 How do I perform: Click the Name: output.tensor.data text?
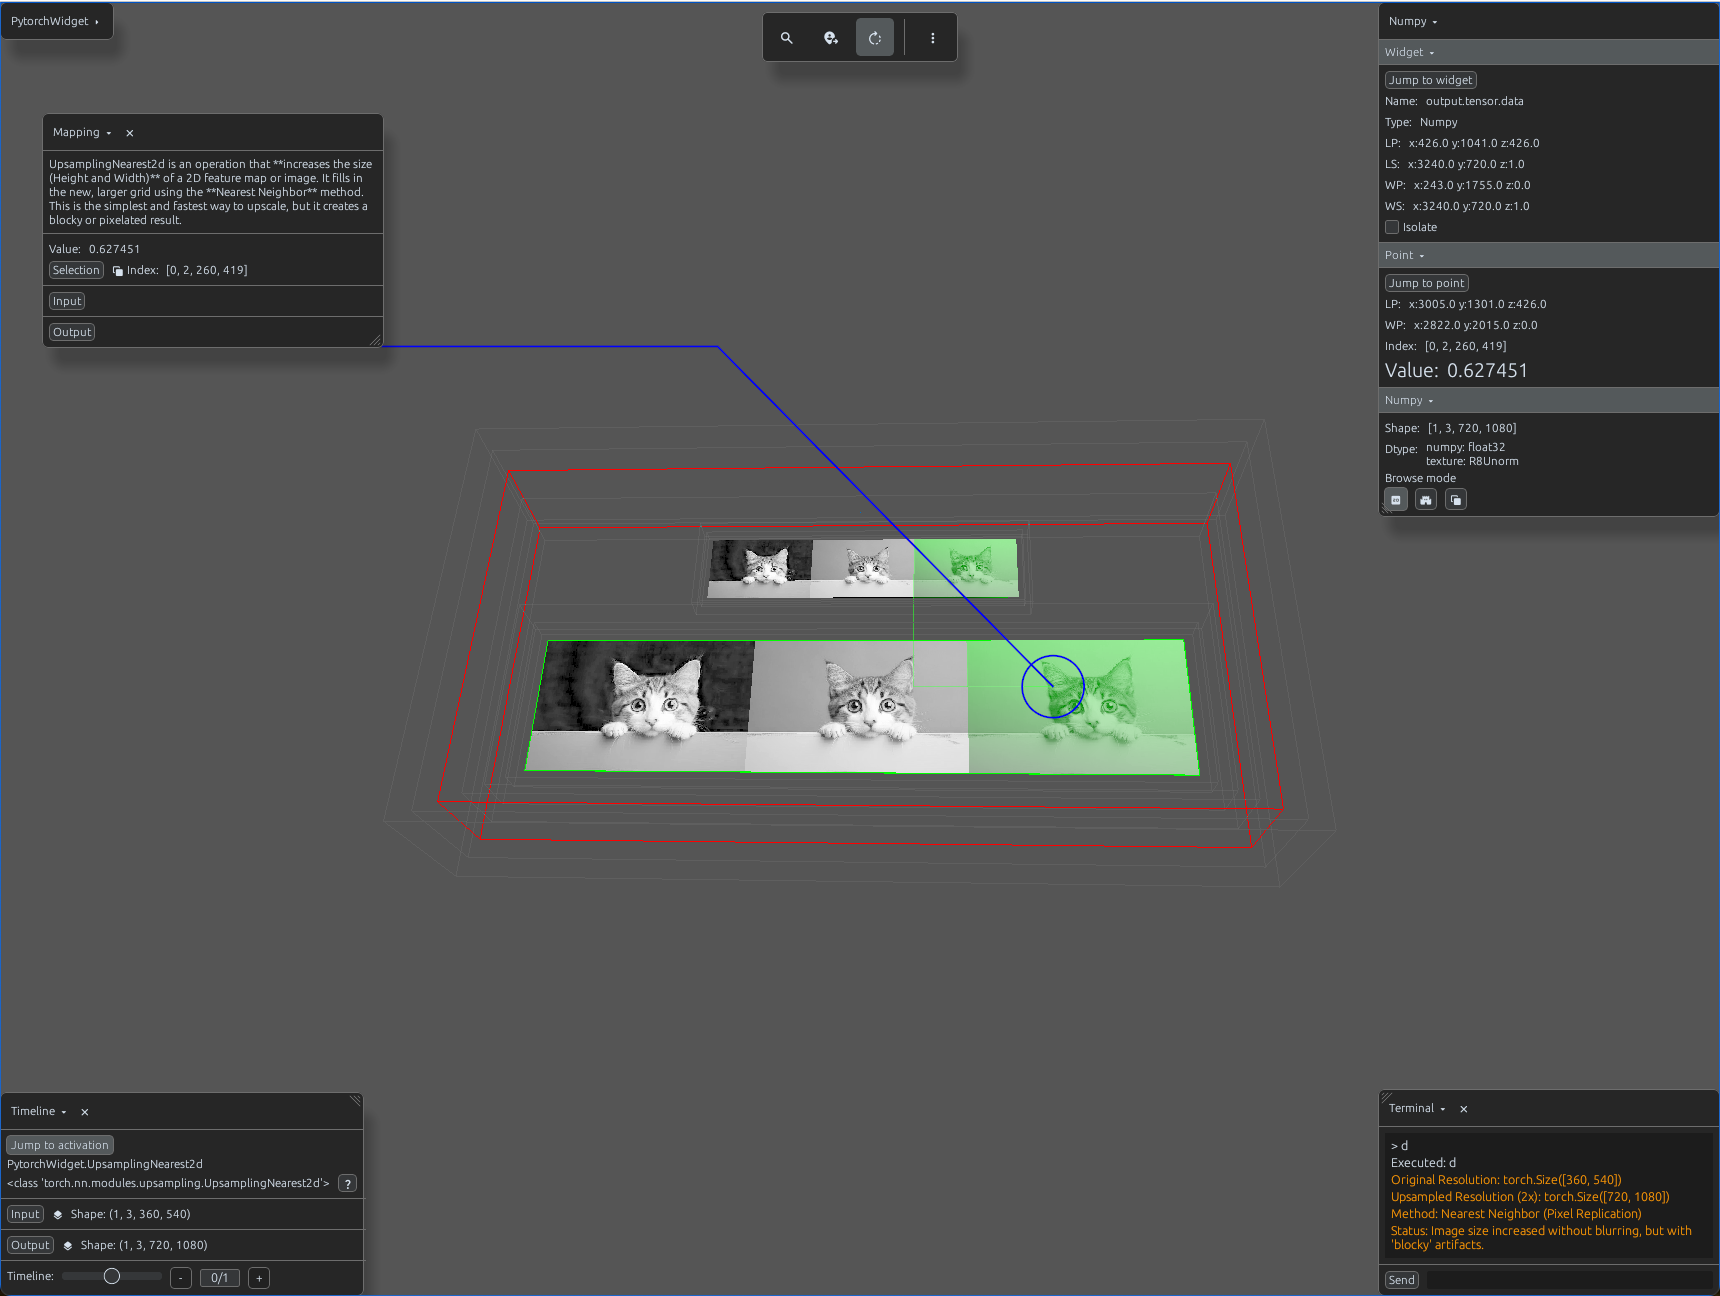coord(1454,101)
